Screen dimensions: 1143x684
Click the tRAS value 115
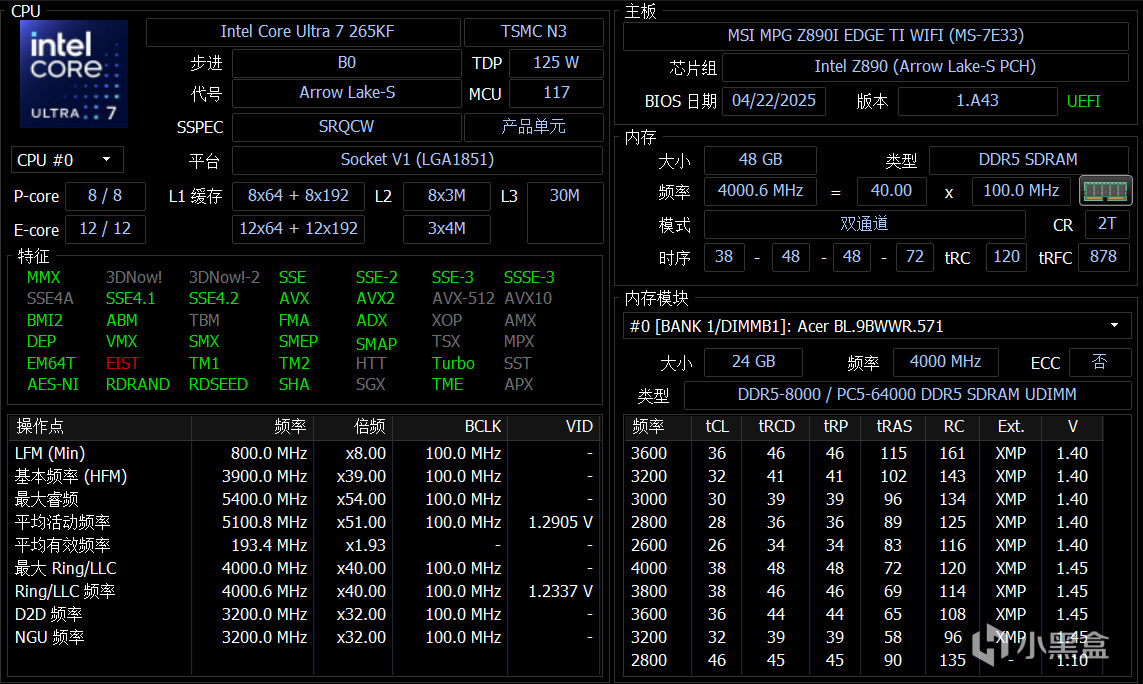click(x=893, y=454)
